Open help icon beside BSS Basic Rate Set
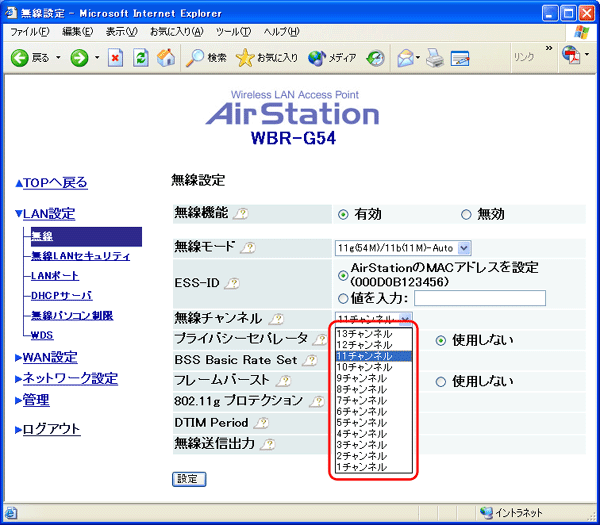The height and width of the screenshot is (525, 600). click(x=310, y=360)
